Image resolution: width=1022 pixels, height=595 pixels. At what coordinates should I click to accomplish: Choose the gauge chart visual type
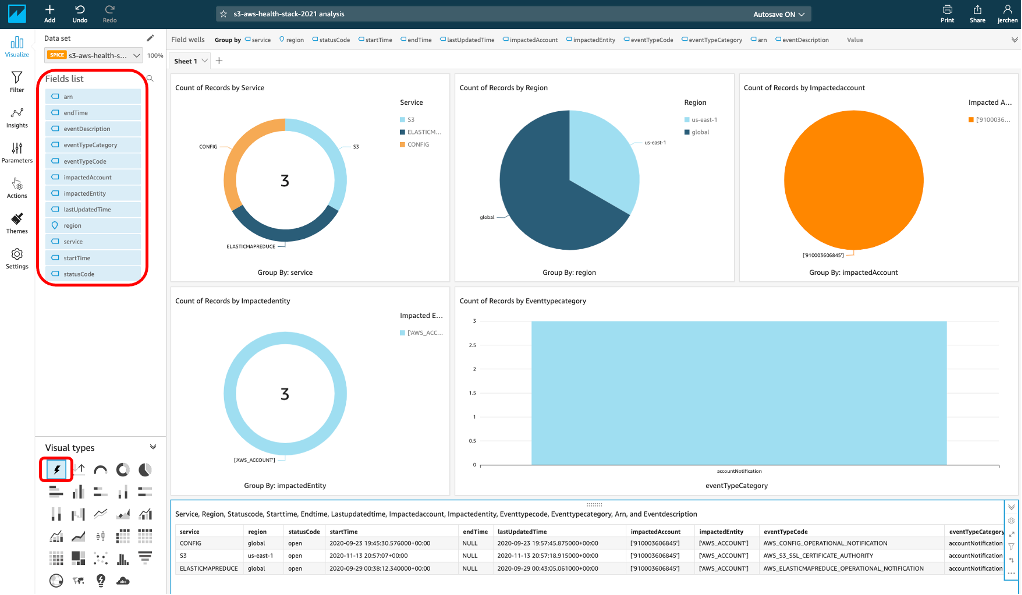(x=100, y=469)
